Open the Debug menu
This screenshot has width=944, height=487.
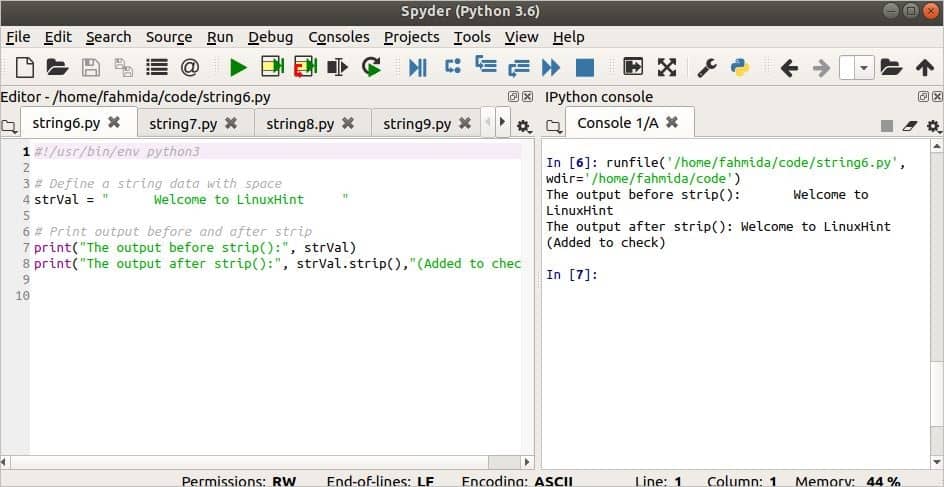point(270,37)
